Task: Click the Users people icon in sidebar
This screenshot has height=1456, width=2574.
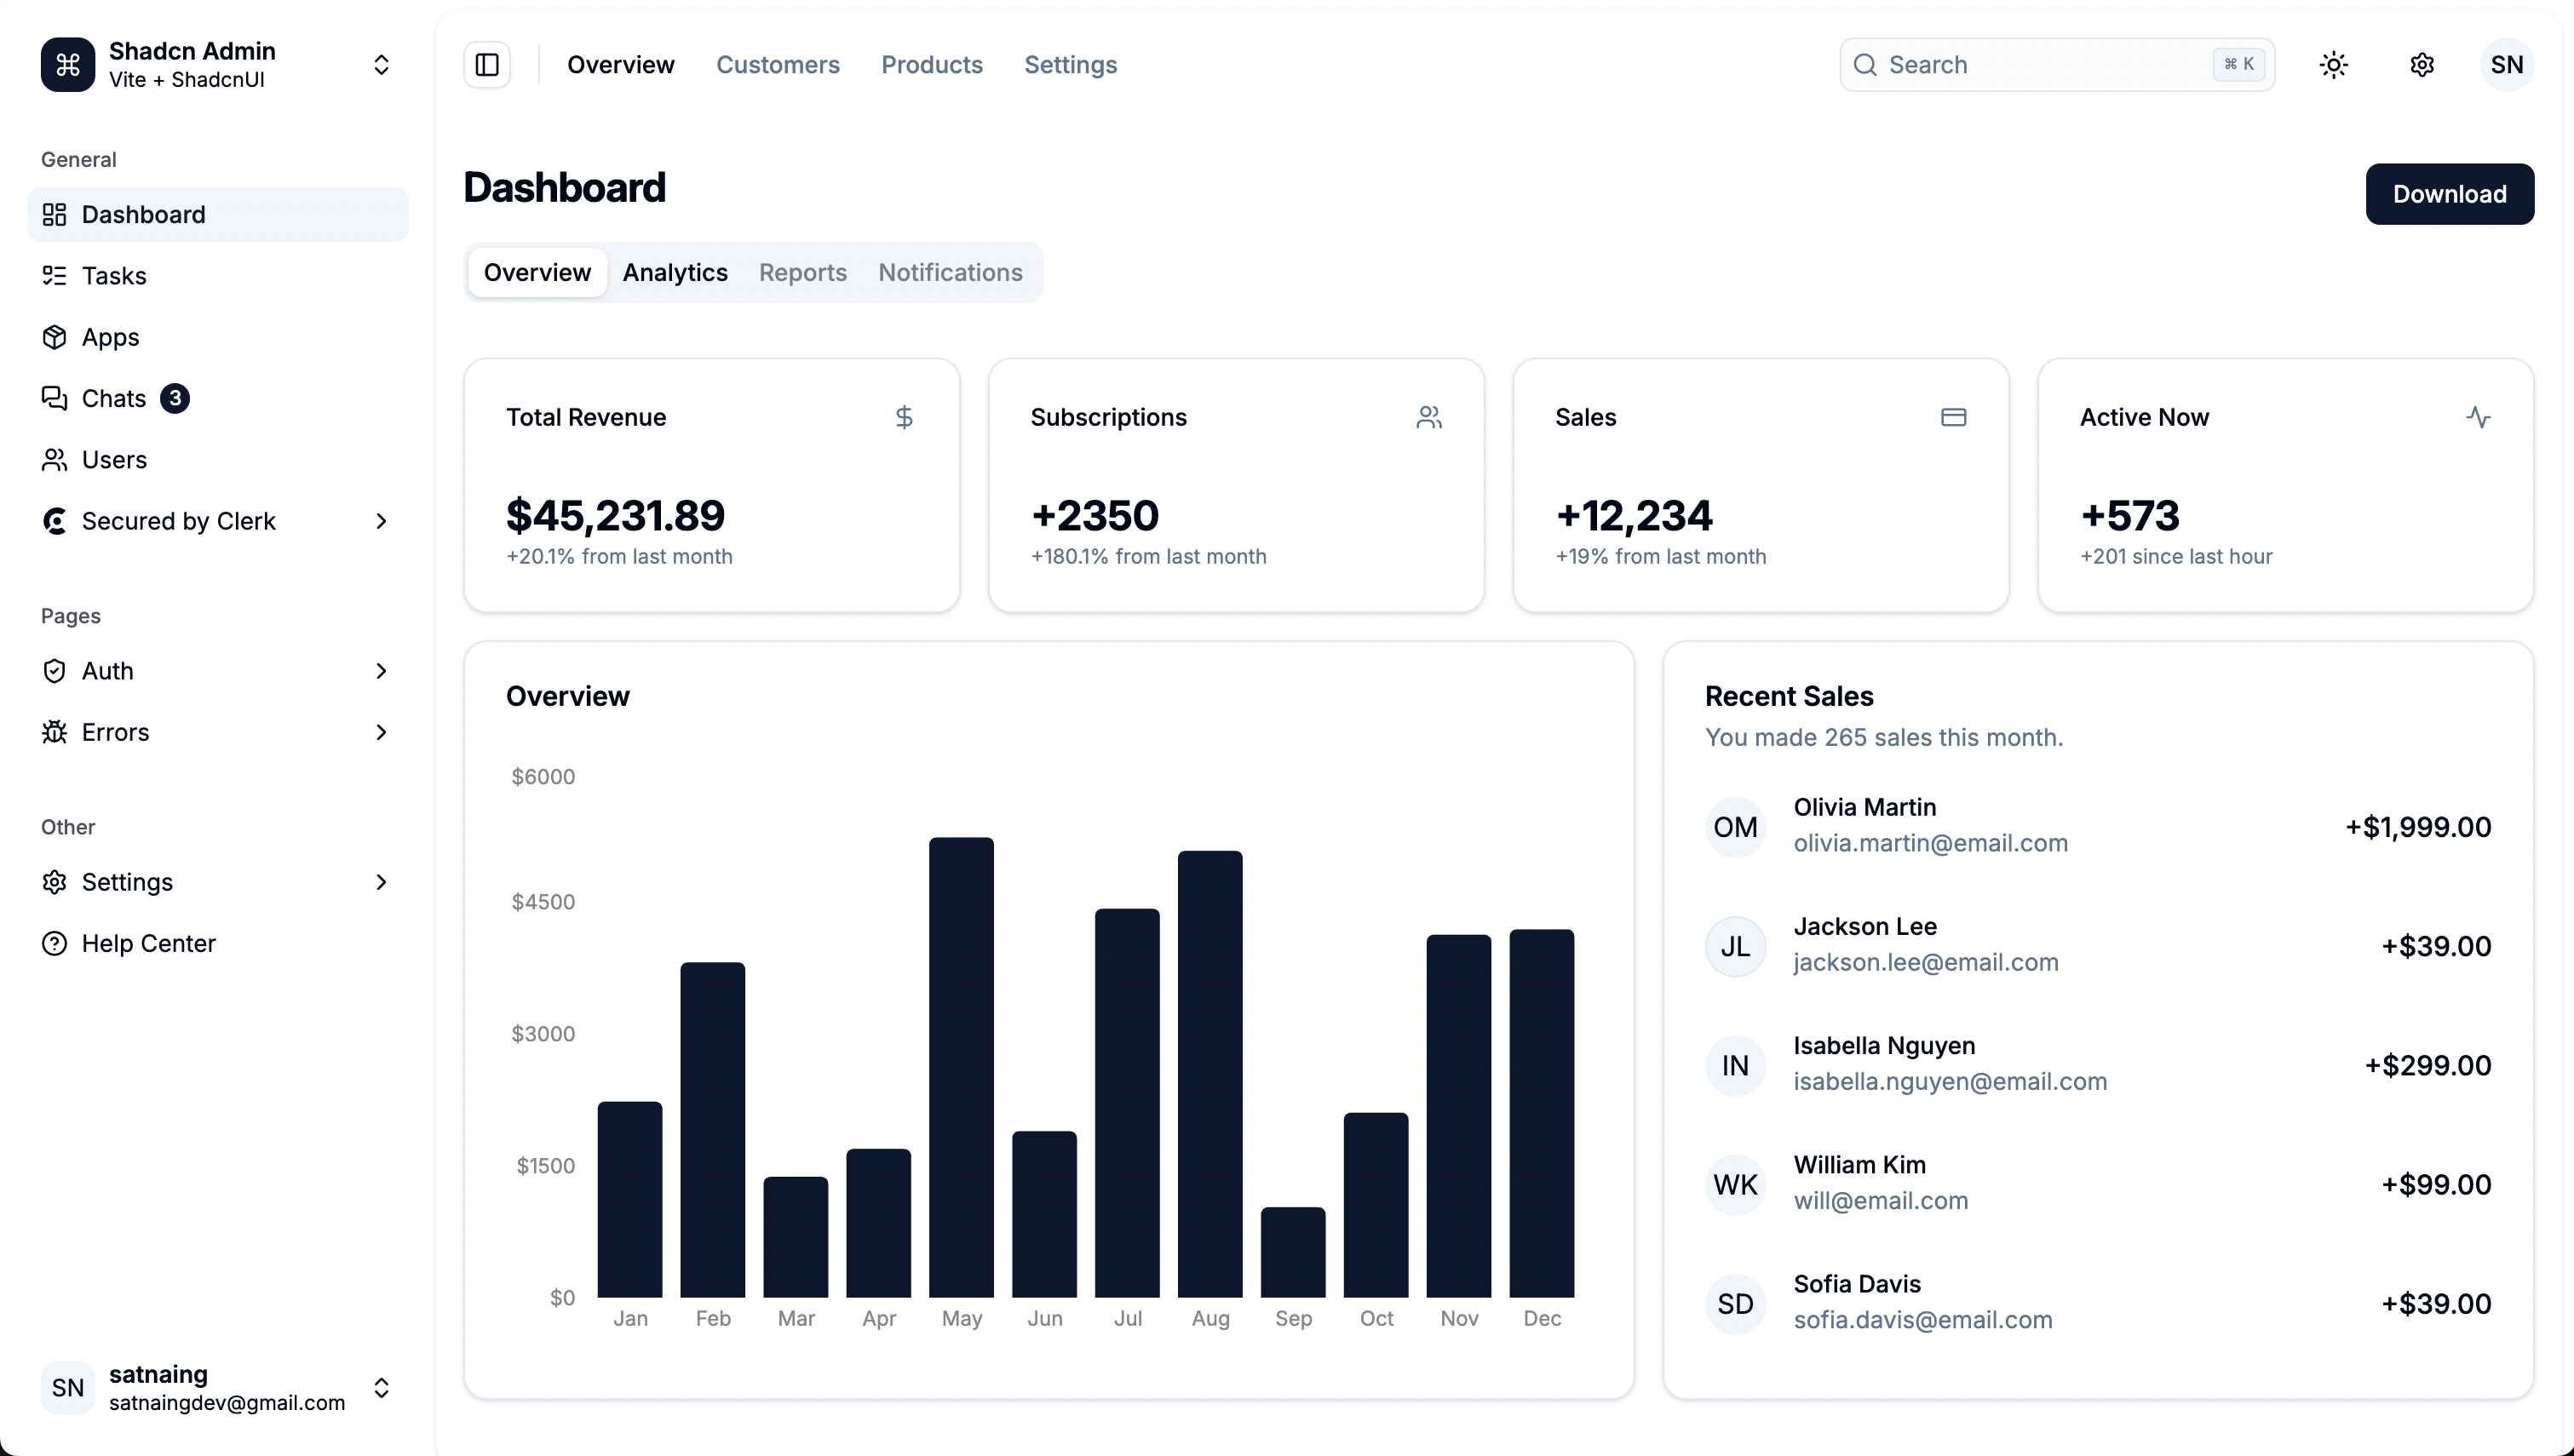Action: [54, 460]
